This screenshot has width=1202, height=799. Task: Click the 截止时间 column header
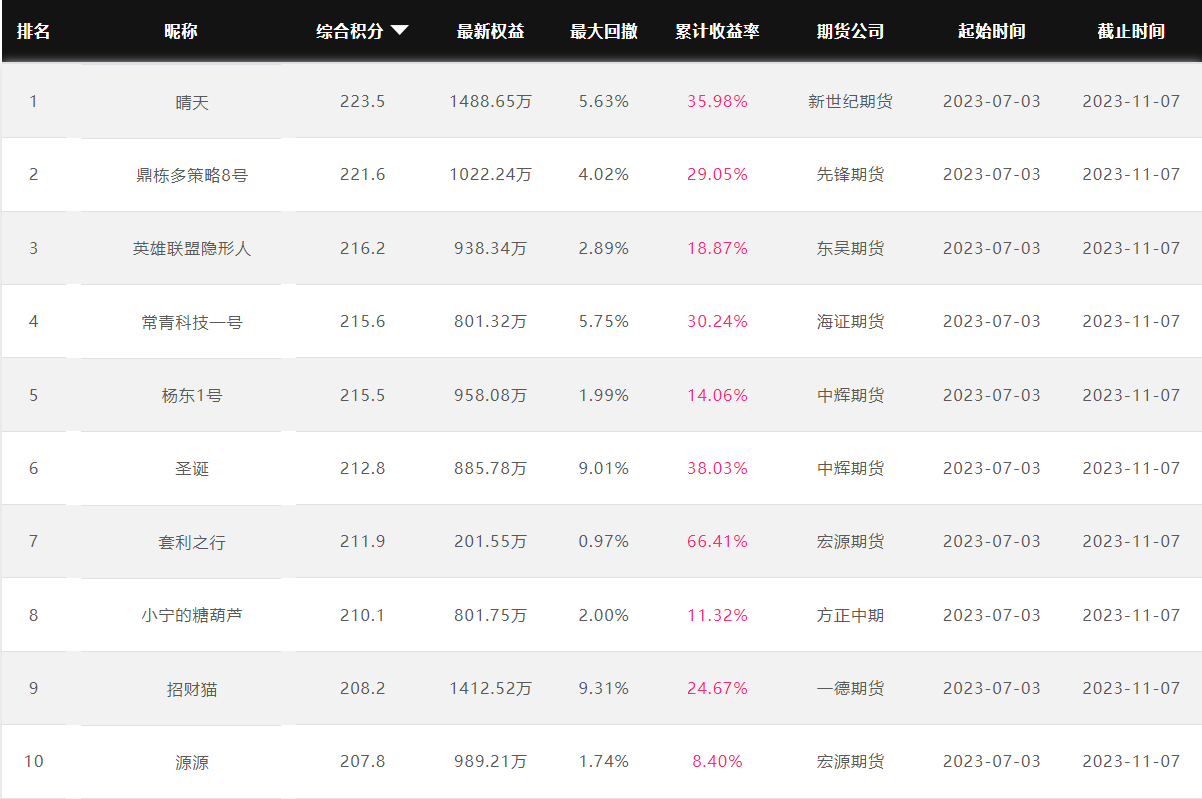pos(1131,31)
